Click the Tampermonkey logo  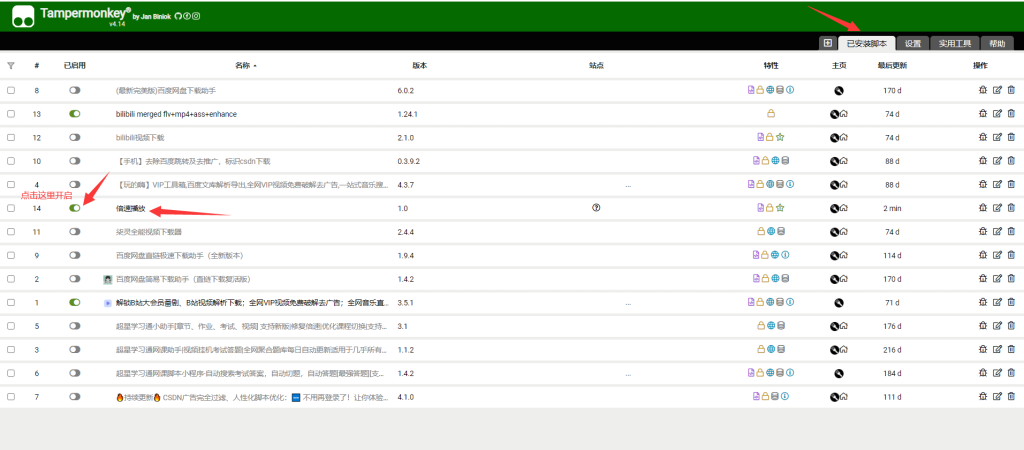click(x=23, y=16)
